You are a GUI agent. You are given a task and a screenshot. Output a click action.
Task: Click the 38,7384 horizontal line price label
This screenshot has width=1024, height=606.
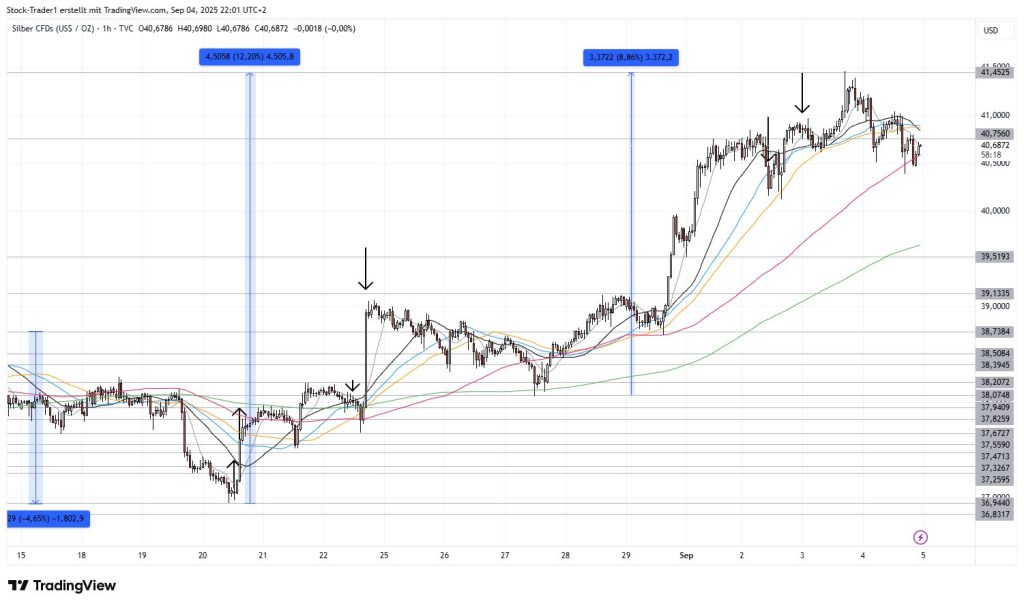pyautogui.click(x=994, y=331)
